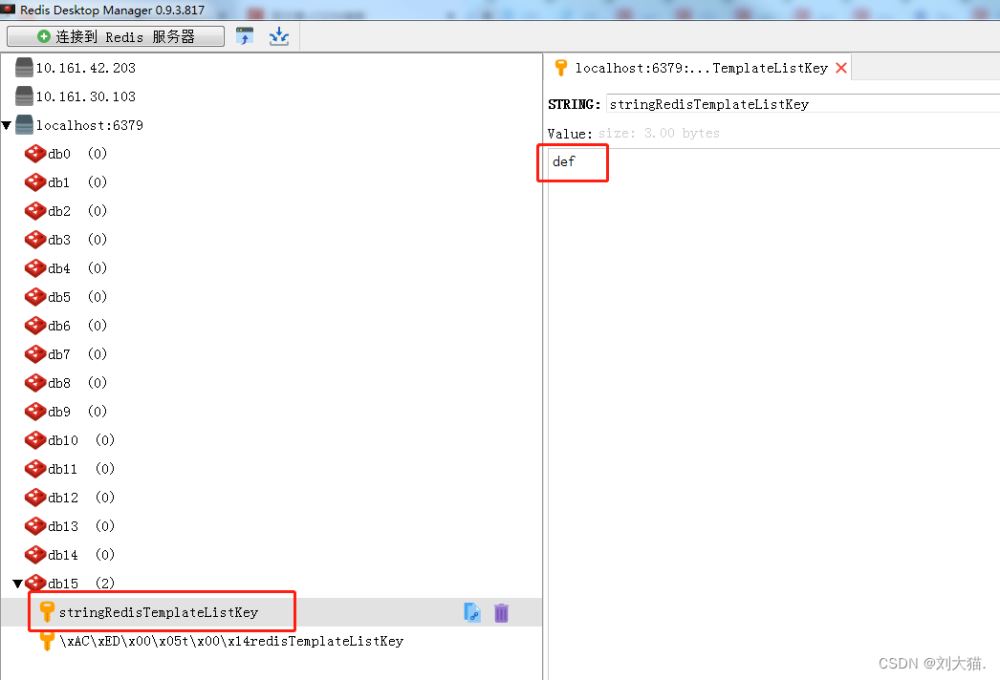
Task: Click the STRING key name field
Action: pyautogui.click(x=800, y=104)
